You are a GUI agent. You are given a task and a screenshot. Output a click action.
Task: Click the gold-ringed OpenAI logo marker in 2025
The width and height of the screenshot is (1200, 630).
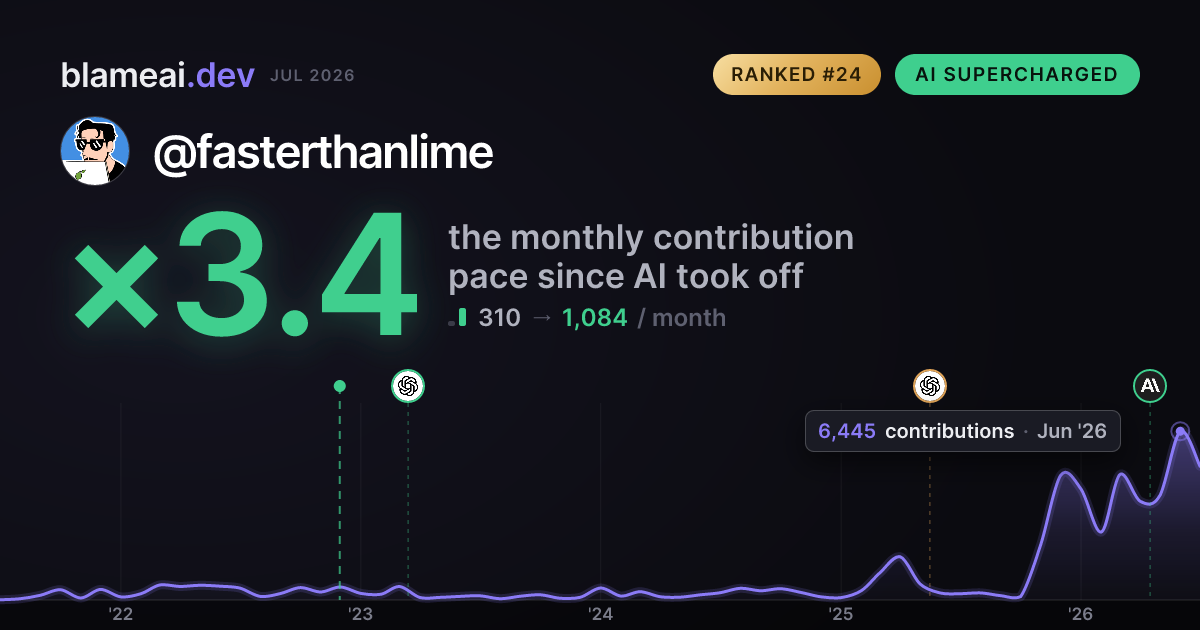(930, 385)
